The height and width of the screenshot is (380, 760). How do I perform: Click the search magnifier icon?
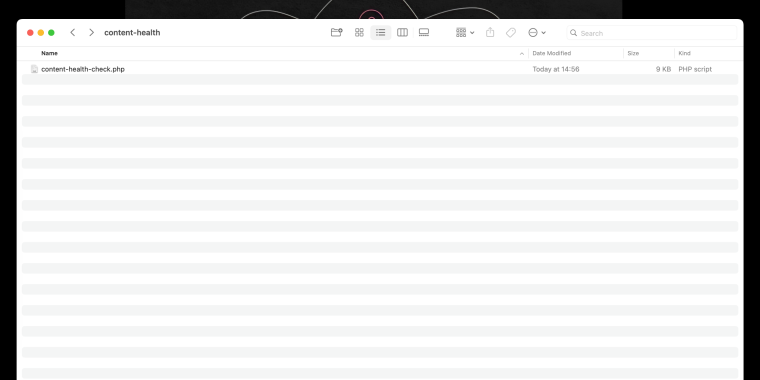pyautogui.click(x=573, y=33)
